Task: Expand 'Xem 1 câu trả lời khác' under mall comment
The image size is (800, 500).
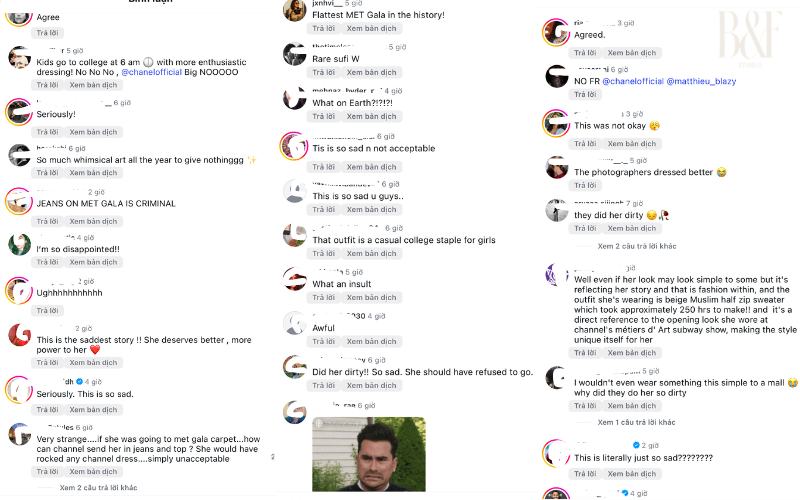Action: point(636,422)
